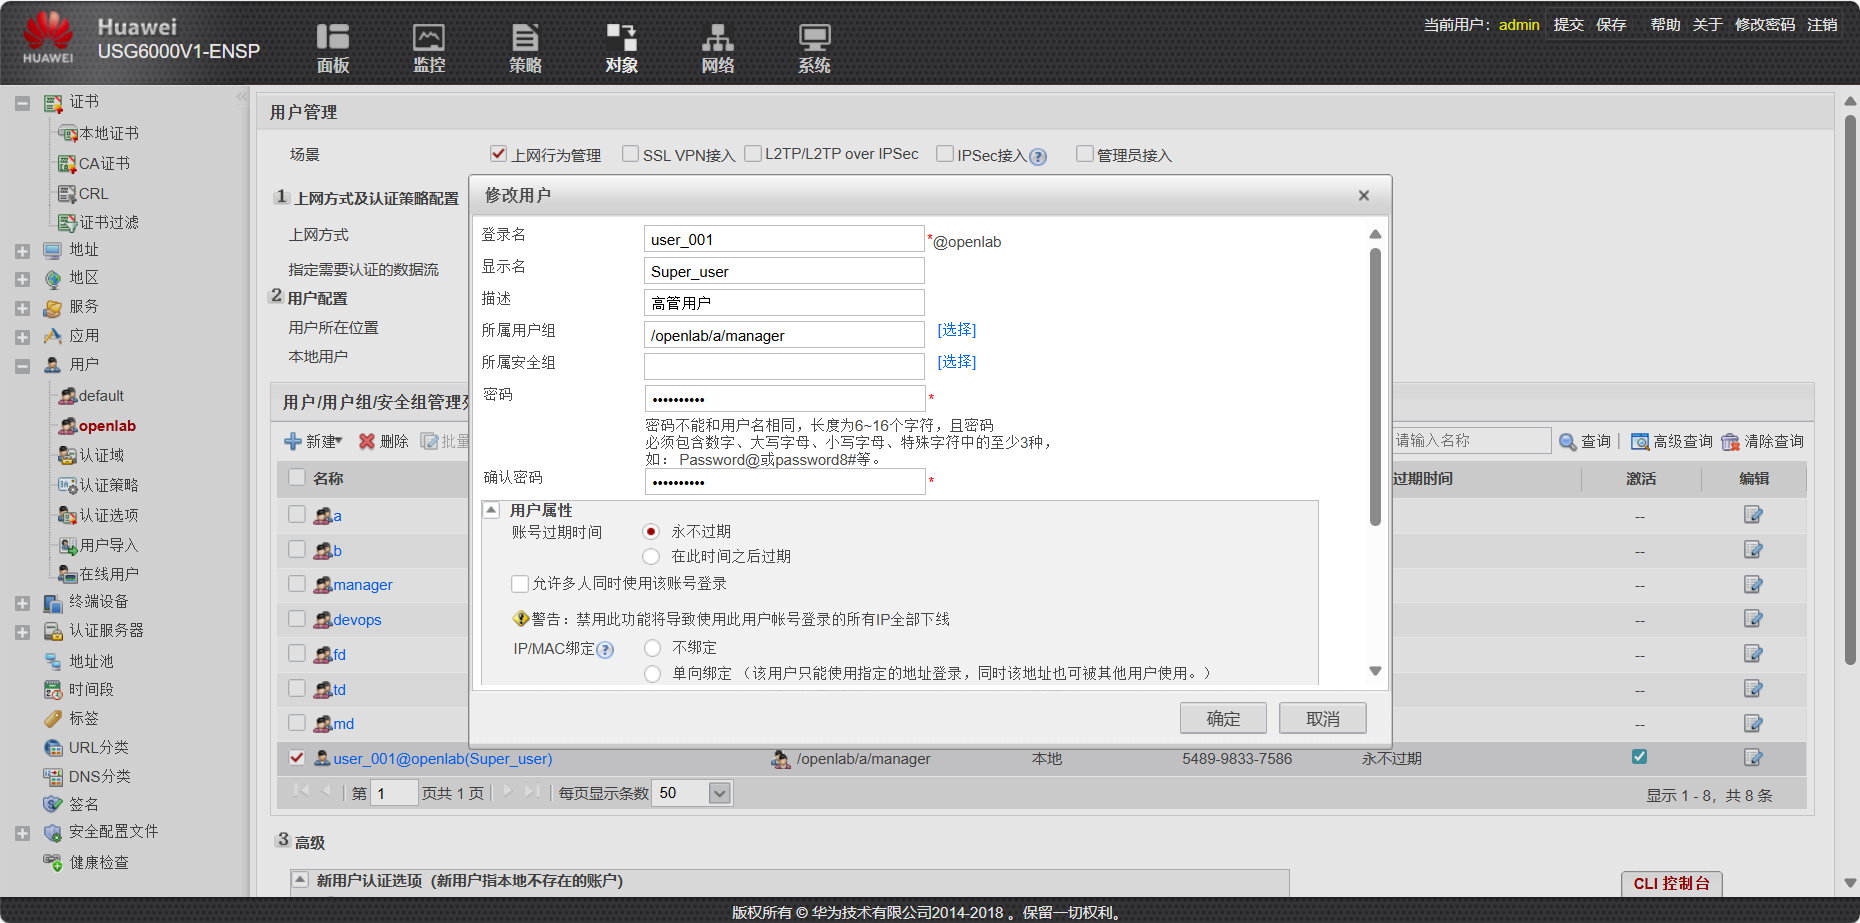Click the 取消 button
The image size is (1860, 923).
pos(1323,718)
